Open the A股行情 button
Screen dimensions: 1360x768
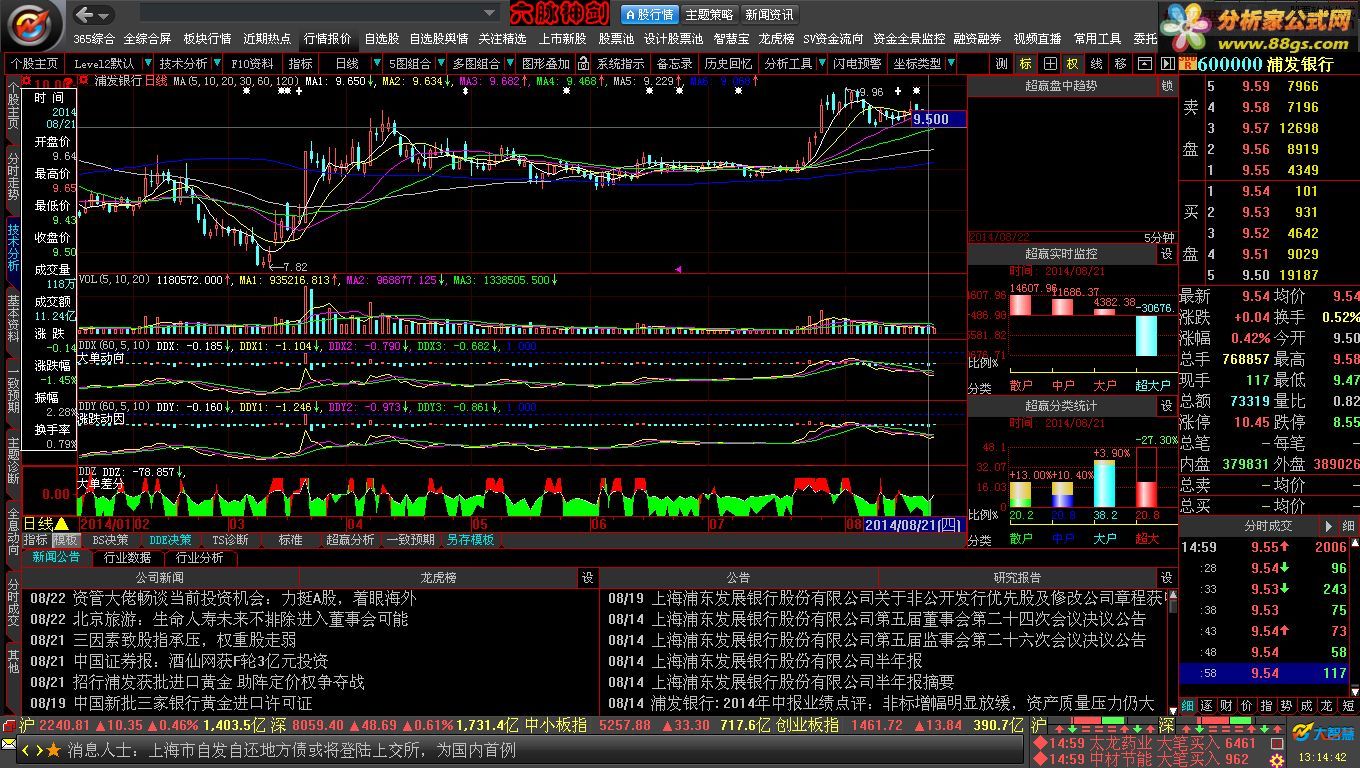point(649,14)
